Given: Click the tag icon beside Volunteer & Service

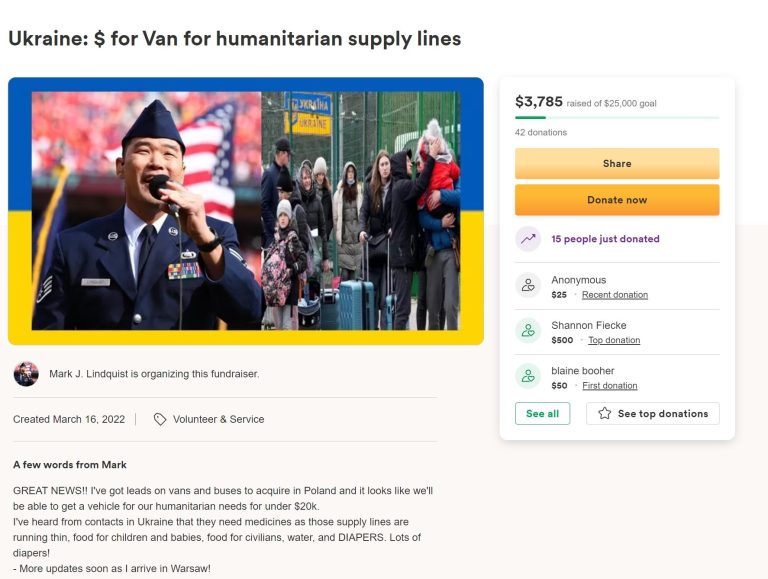Looking at the screenshot, I should [160, 419].
